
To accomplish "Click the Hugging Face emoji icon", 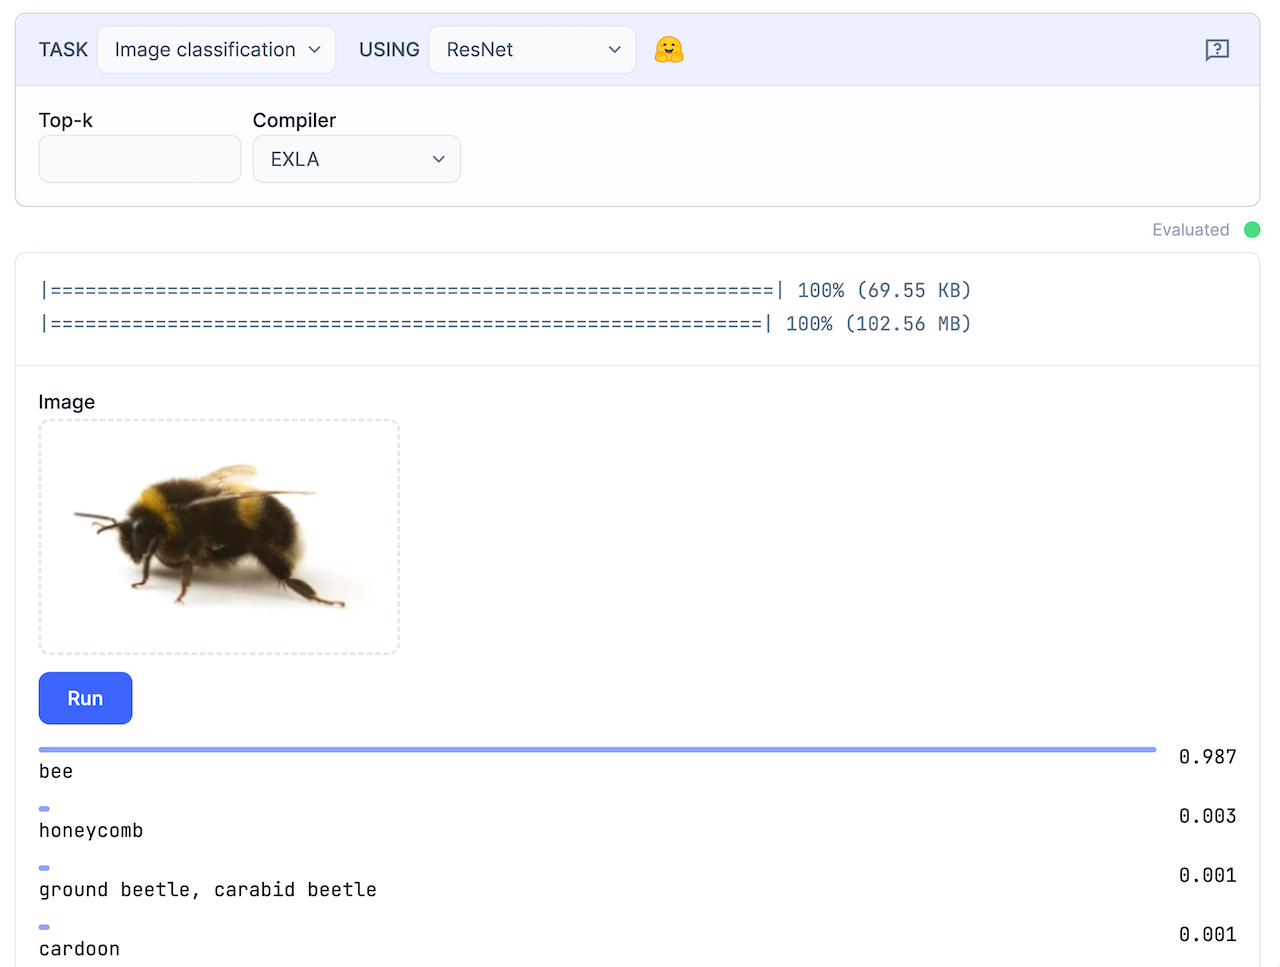I will (669, 49).
